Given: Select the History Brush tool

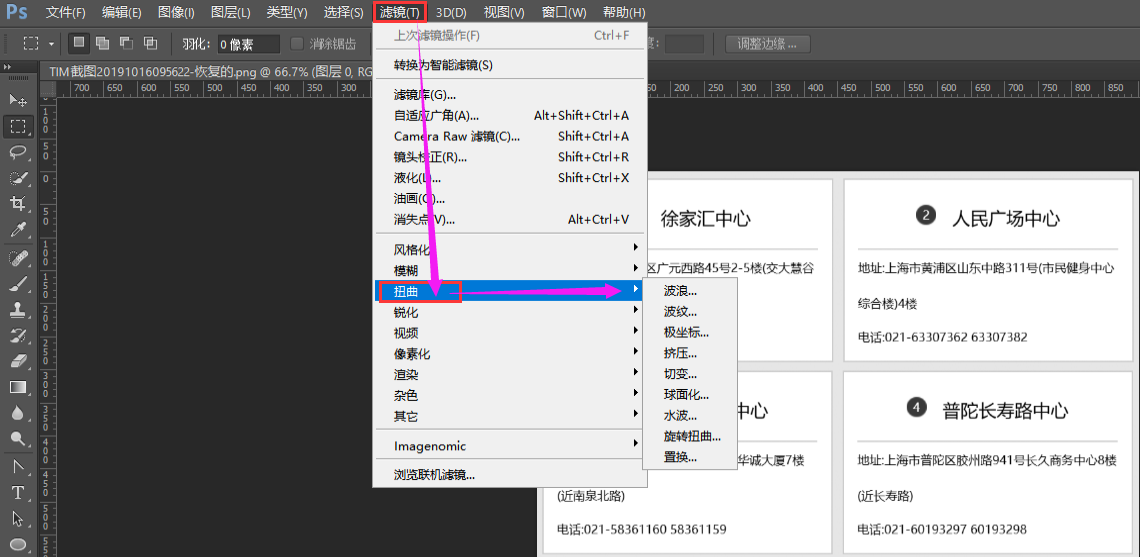Looking at the screenshot, I should coord(18,336).
